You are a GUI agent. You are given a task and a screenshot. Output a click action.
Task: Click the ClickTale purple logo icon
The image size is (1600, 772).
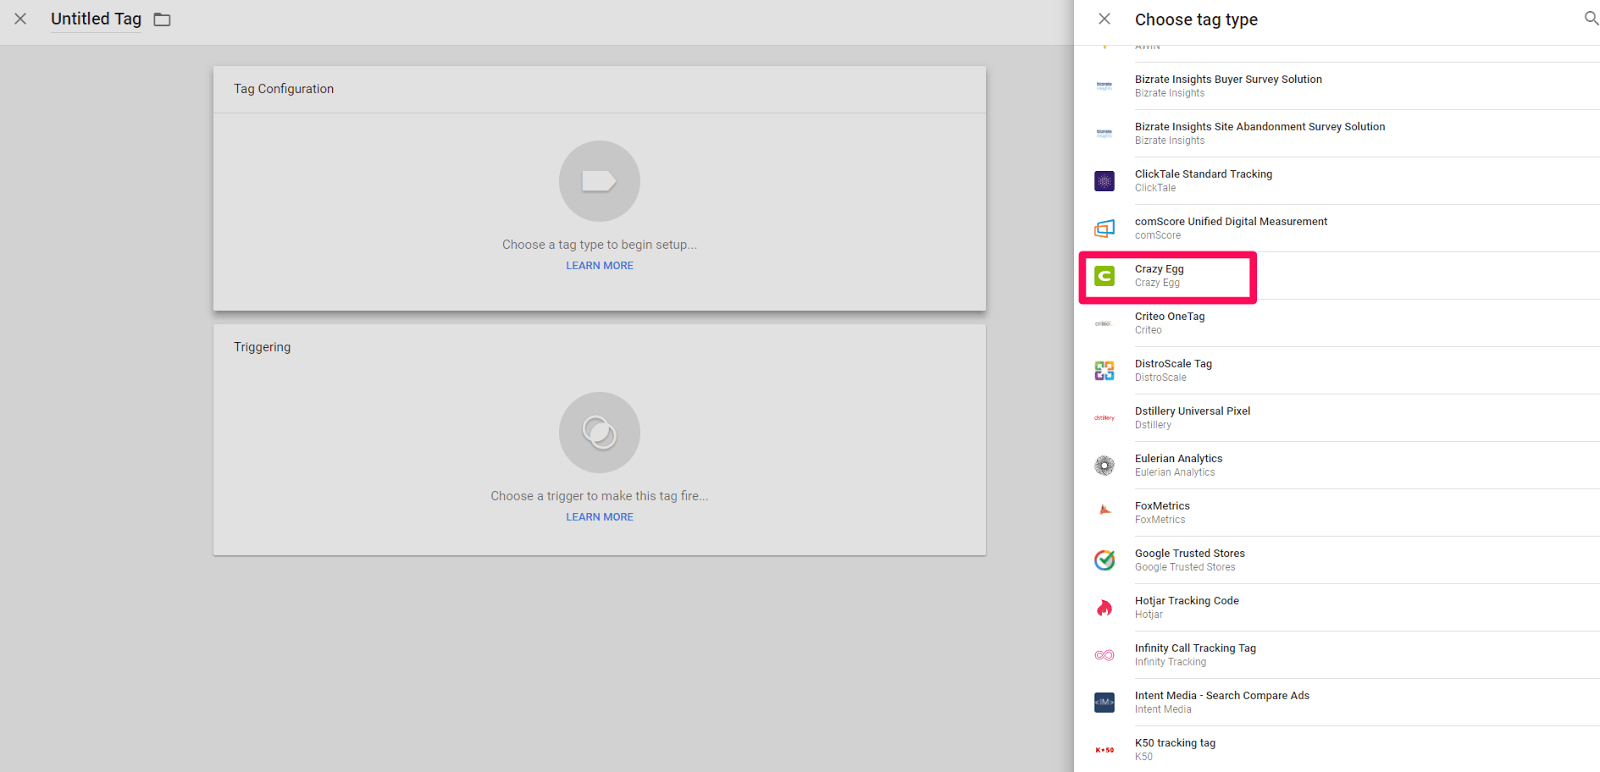(x=1104, y=181)
